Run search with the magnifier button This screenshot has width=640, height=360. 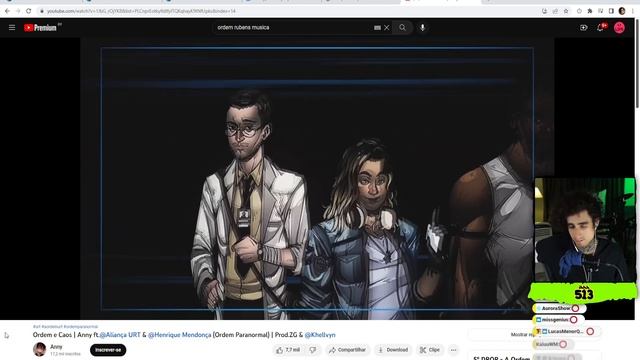(x=402, y=28)
